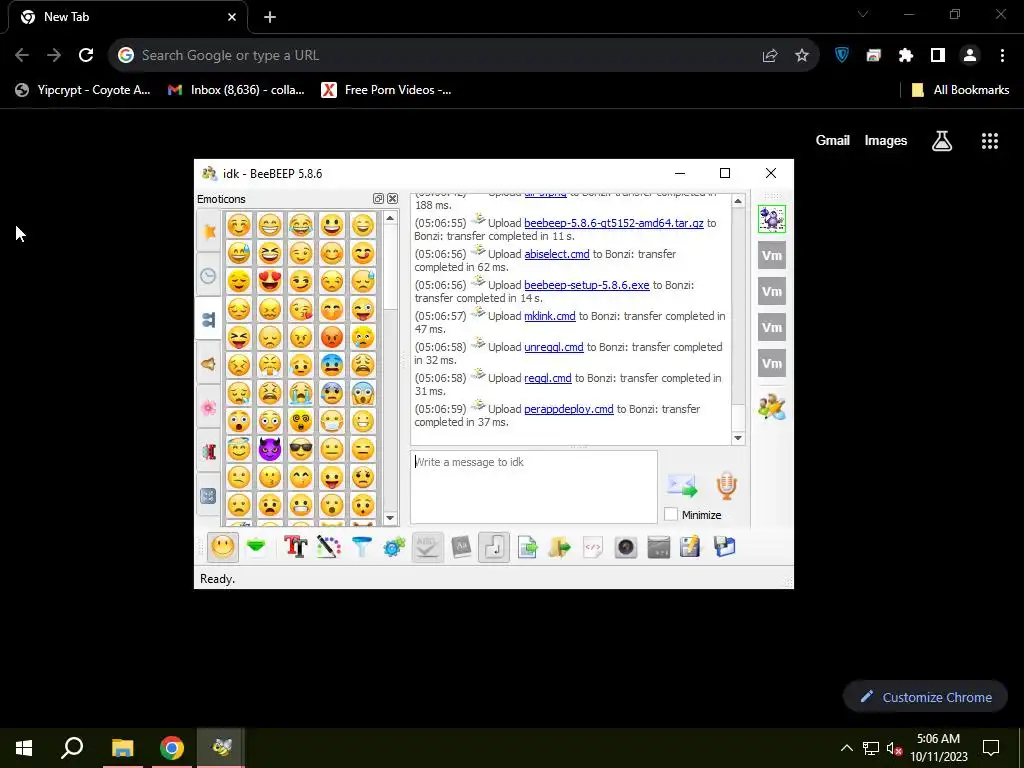1024x768 pixels.
Task: Insert the spiral-eyes dizzy emoji
Action: coord(300,421)
